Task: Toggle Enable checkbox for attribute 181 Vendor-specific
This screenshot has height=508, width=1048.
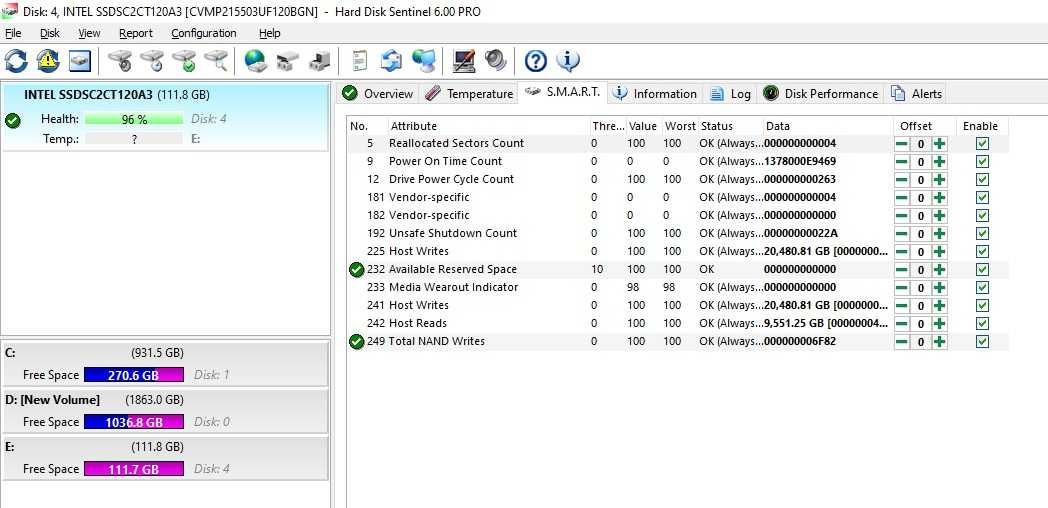Action: tap(982, 198)
